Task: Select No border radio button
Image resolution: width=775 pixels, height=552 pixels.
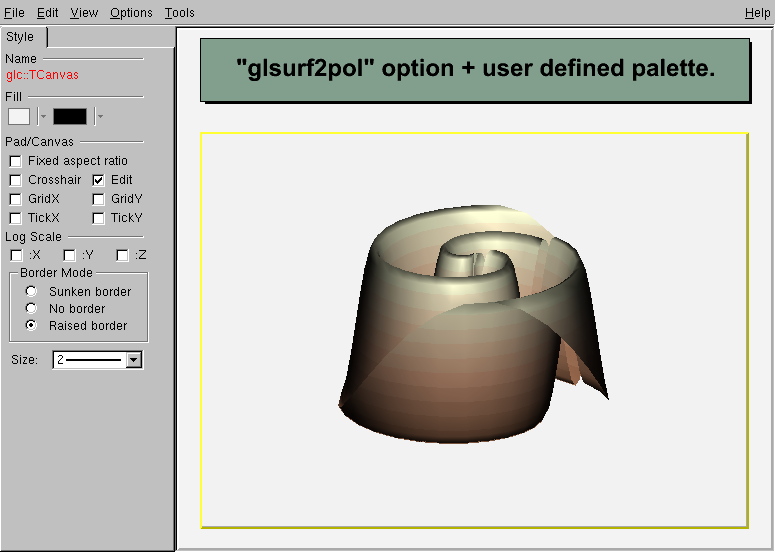Action: 31,308
